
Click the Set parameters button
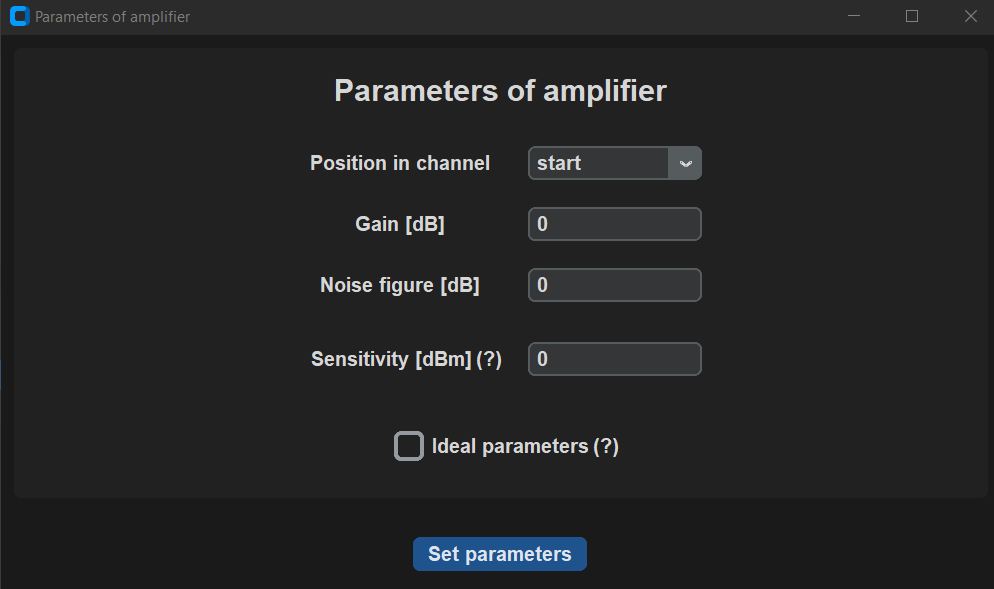point(499,553)
